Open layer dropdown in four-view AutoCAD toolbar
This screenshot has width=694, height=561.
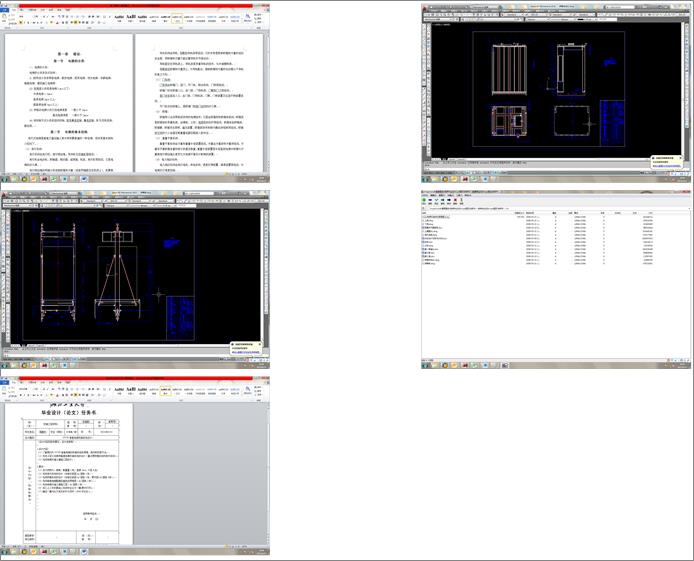492,19
